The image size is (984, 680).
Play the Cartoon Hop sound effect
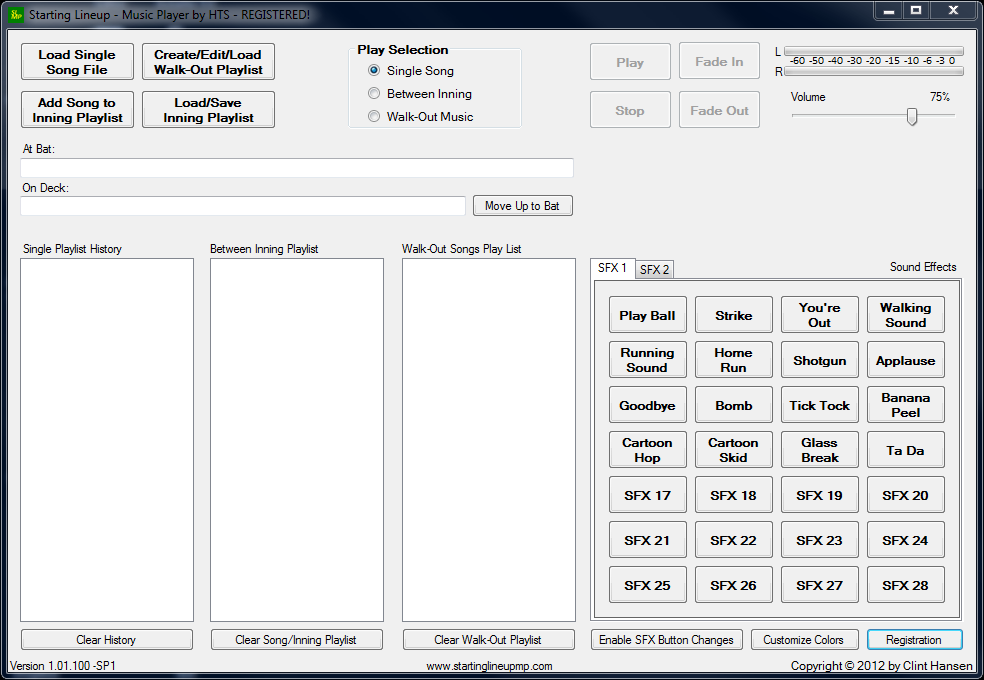coord(648,450)
